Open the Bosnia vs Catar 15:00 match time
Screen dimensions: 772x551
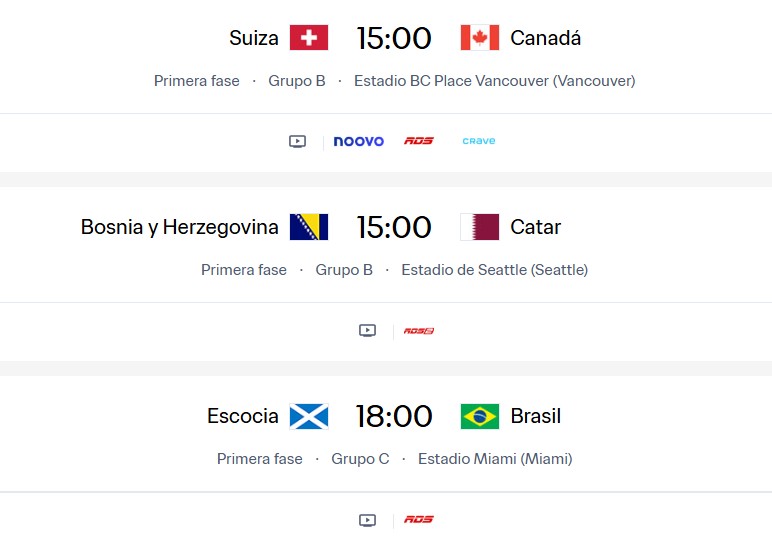[x=394, y=227]
